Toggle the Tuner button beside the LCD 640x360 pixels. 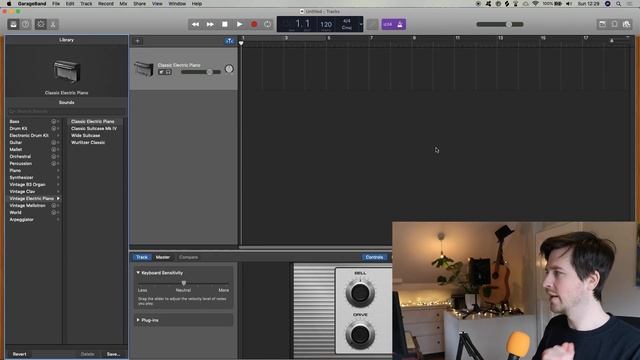click(372, 24)
